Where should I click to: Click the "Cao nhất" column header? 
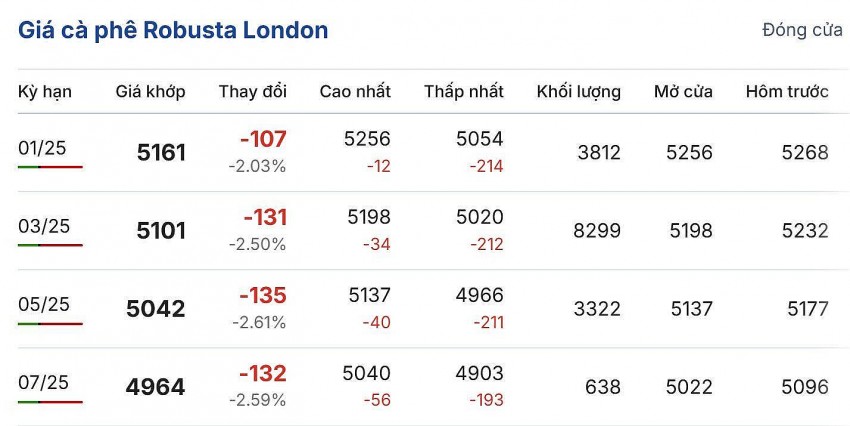point(355,92)
